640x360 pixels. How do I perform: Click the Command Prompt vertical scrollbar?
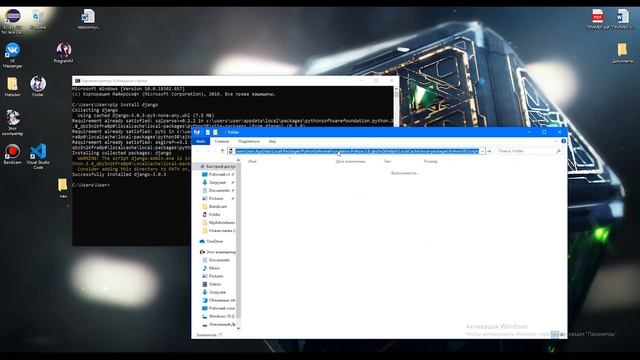point(396,106)
